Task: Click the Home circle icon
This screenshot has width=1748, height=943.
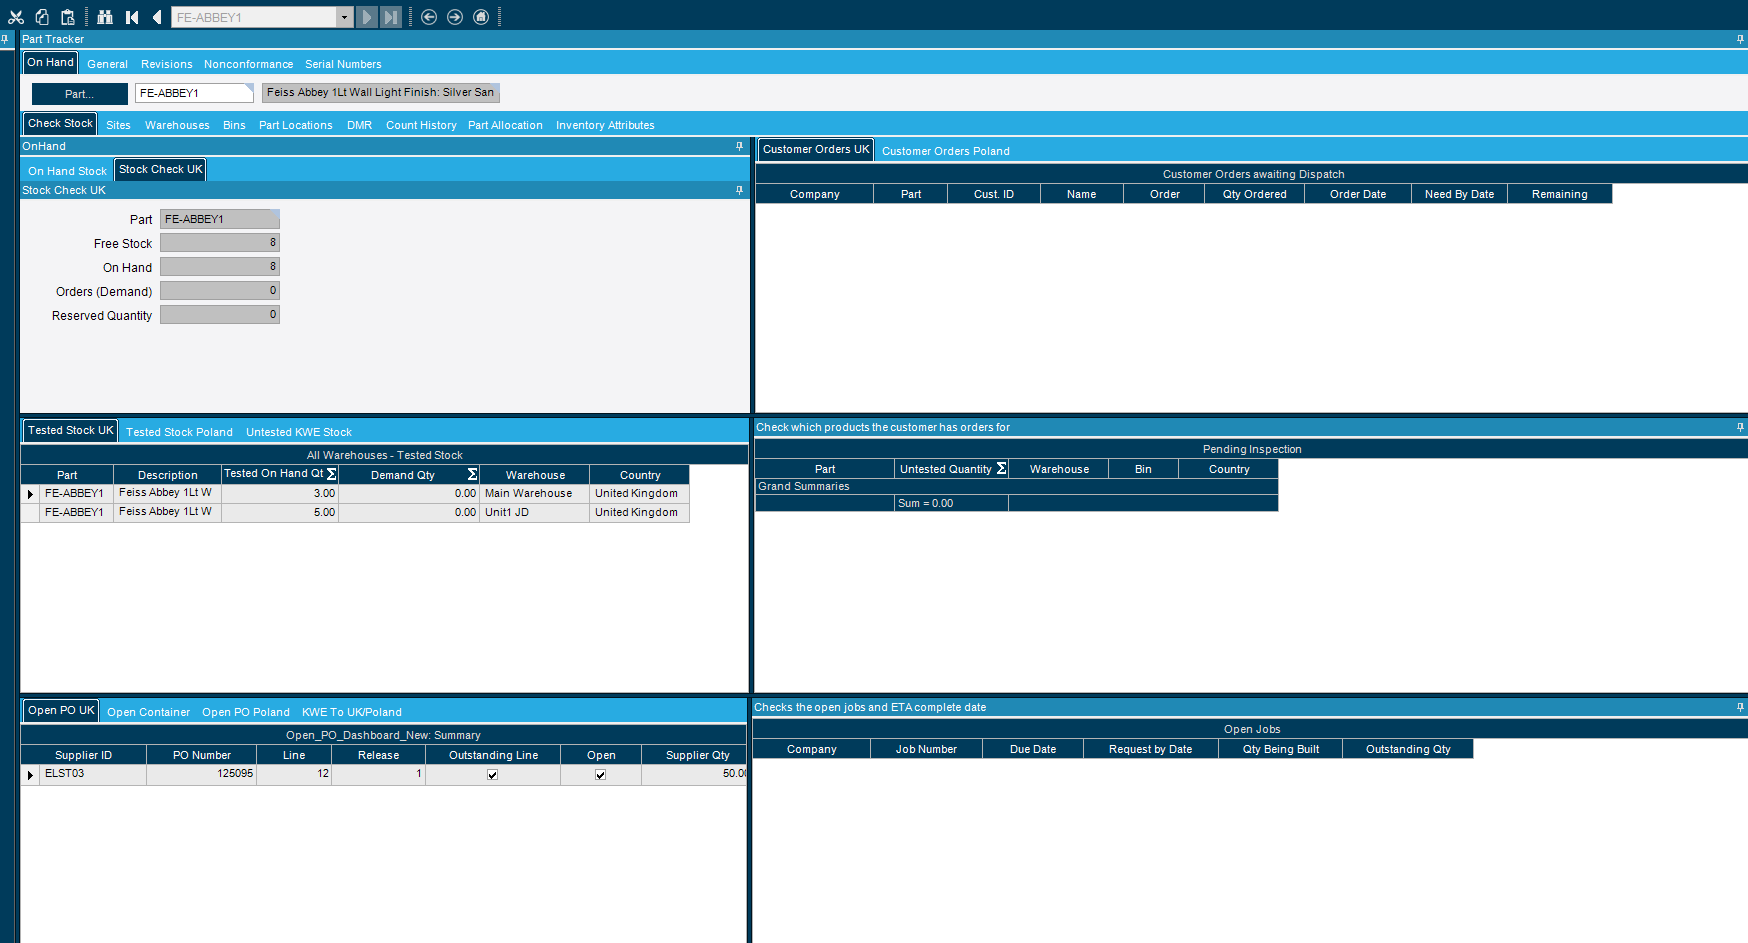Action: click(481, 17)
